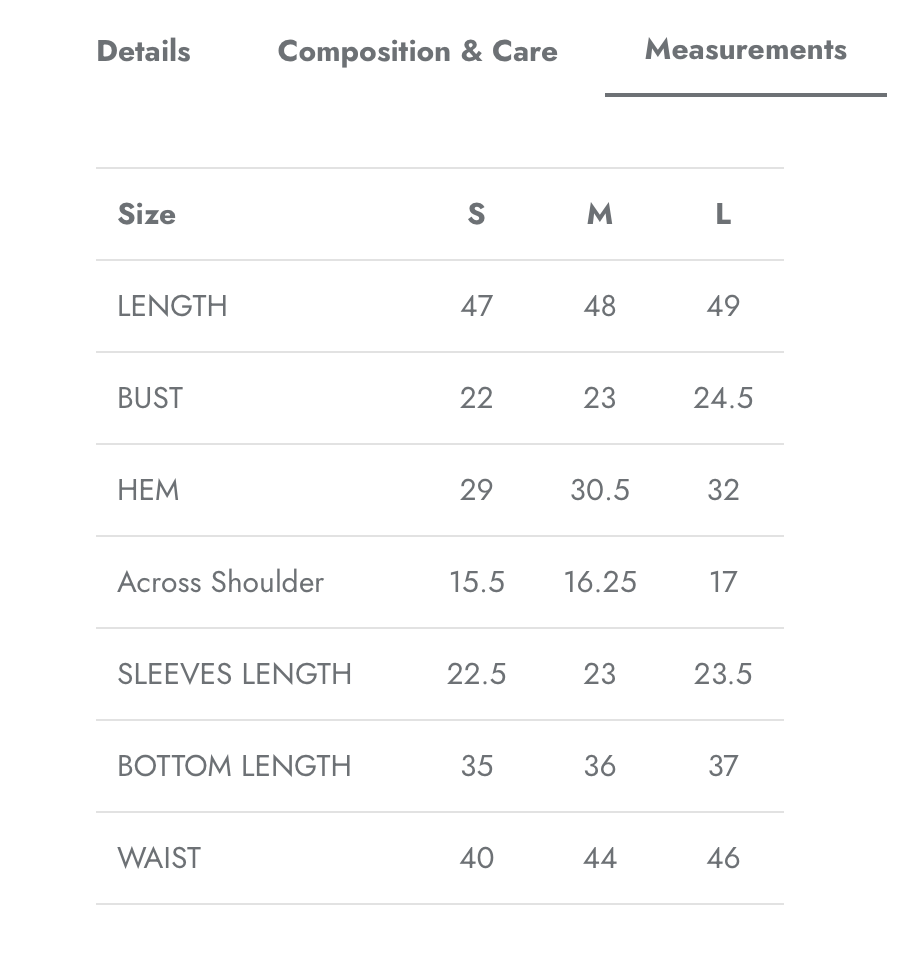Click the Across Shoulder row label
Screen dimensions: 914x971
coord(220,582)
